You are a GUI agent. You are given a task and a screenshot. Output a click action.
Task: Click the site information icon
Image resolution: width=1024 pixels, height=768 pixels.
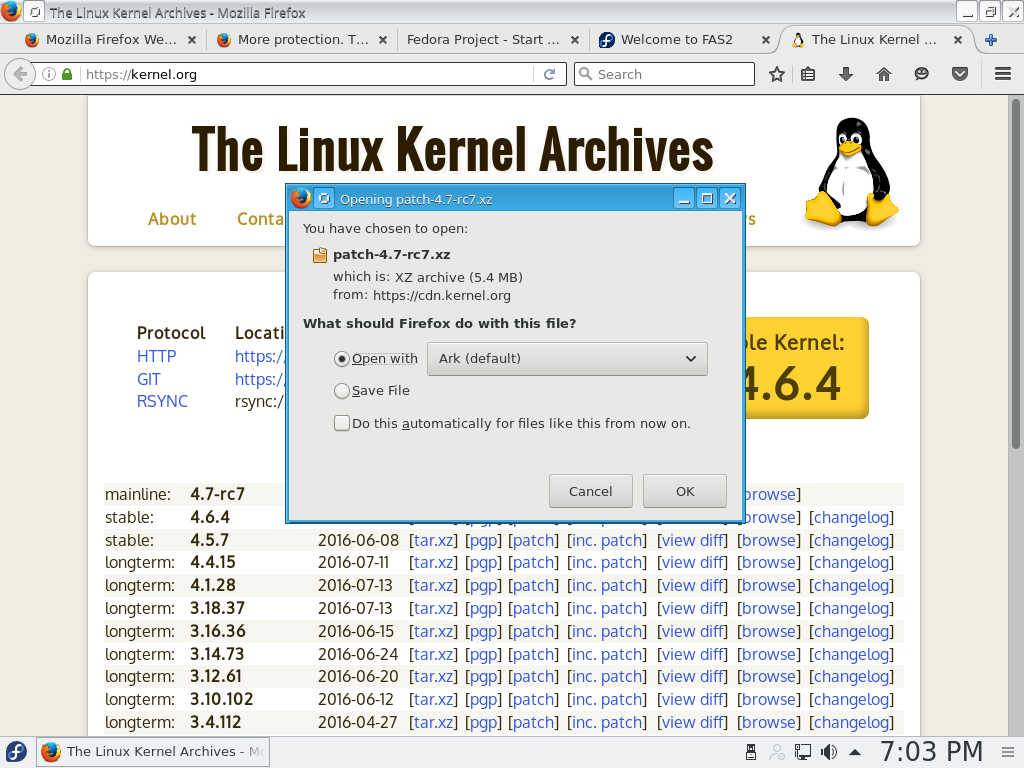(x=49, y=74)
